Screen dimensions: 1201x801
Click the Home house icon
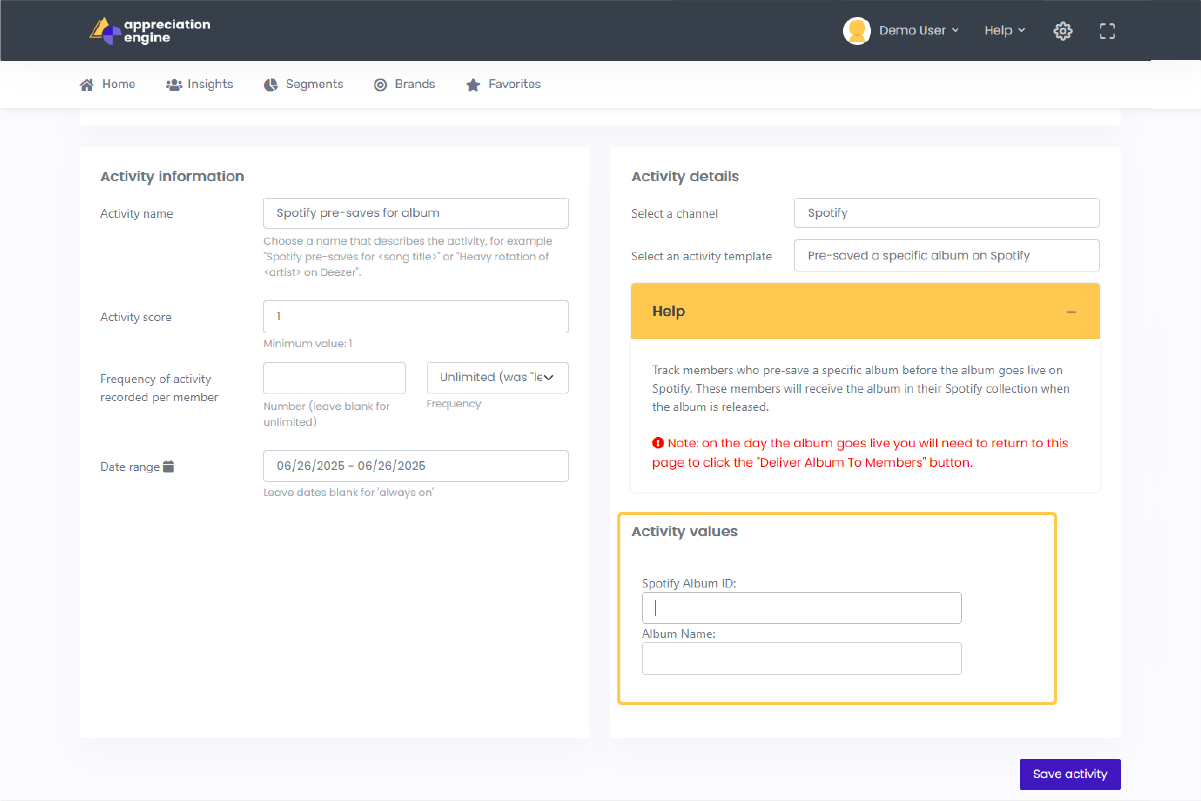[87, 85]
